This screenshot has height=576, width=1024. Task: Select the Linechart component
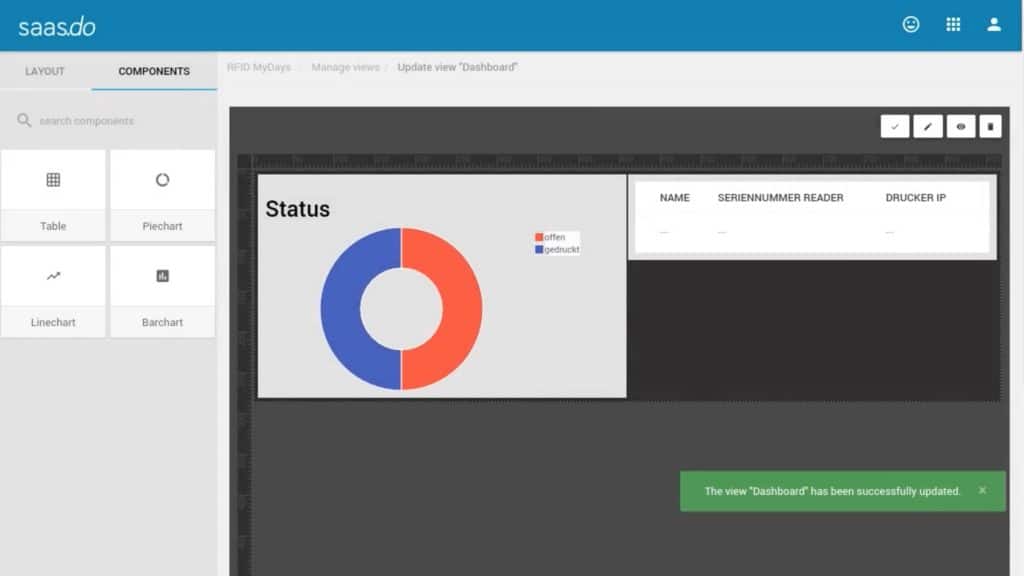[x=53, y=291]
